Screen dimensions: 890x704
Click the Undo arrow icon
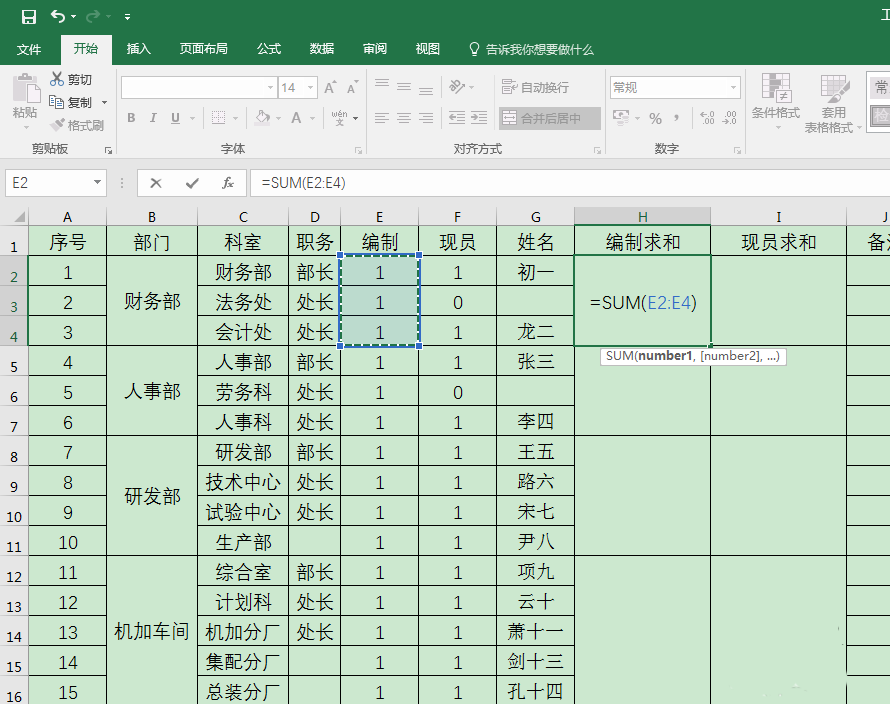pos(58,17)
